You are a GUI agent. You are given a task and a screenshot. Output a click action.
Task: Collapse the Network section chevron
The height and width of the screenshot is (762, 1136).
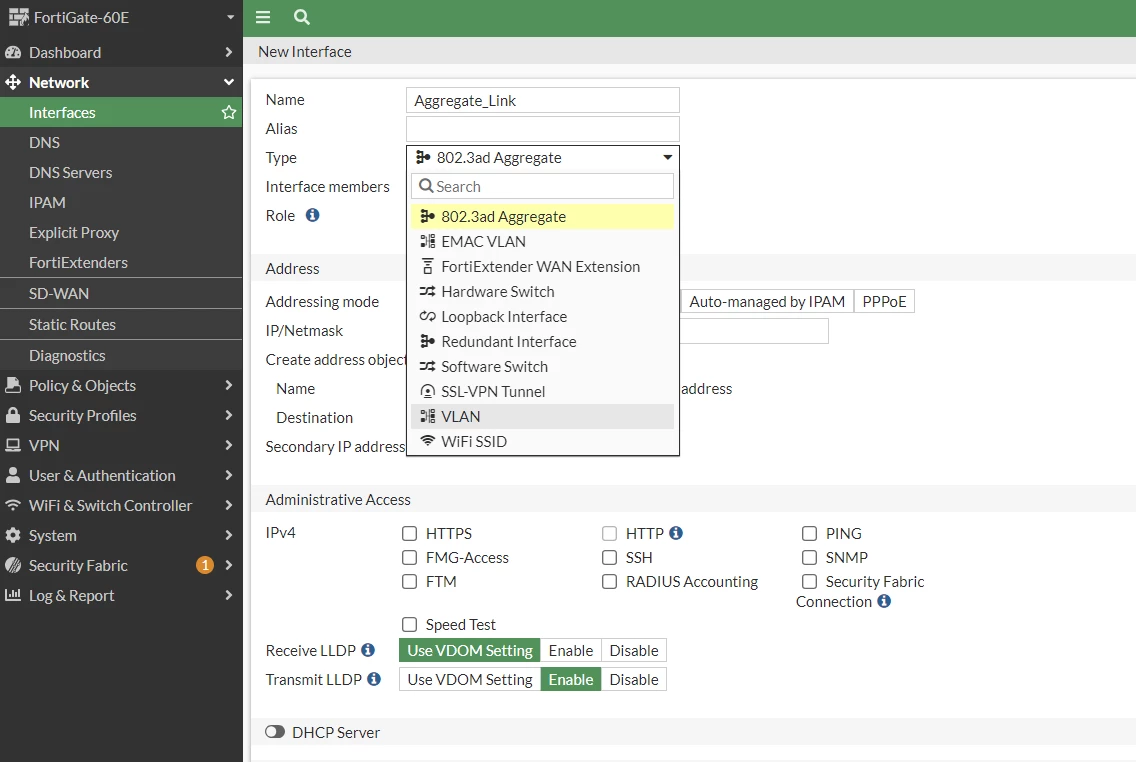pos(228,83)
